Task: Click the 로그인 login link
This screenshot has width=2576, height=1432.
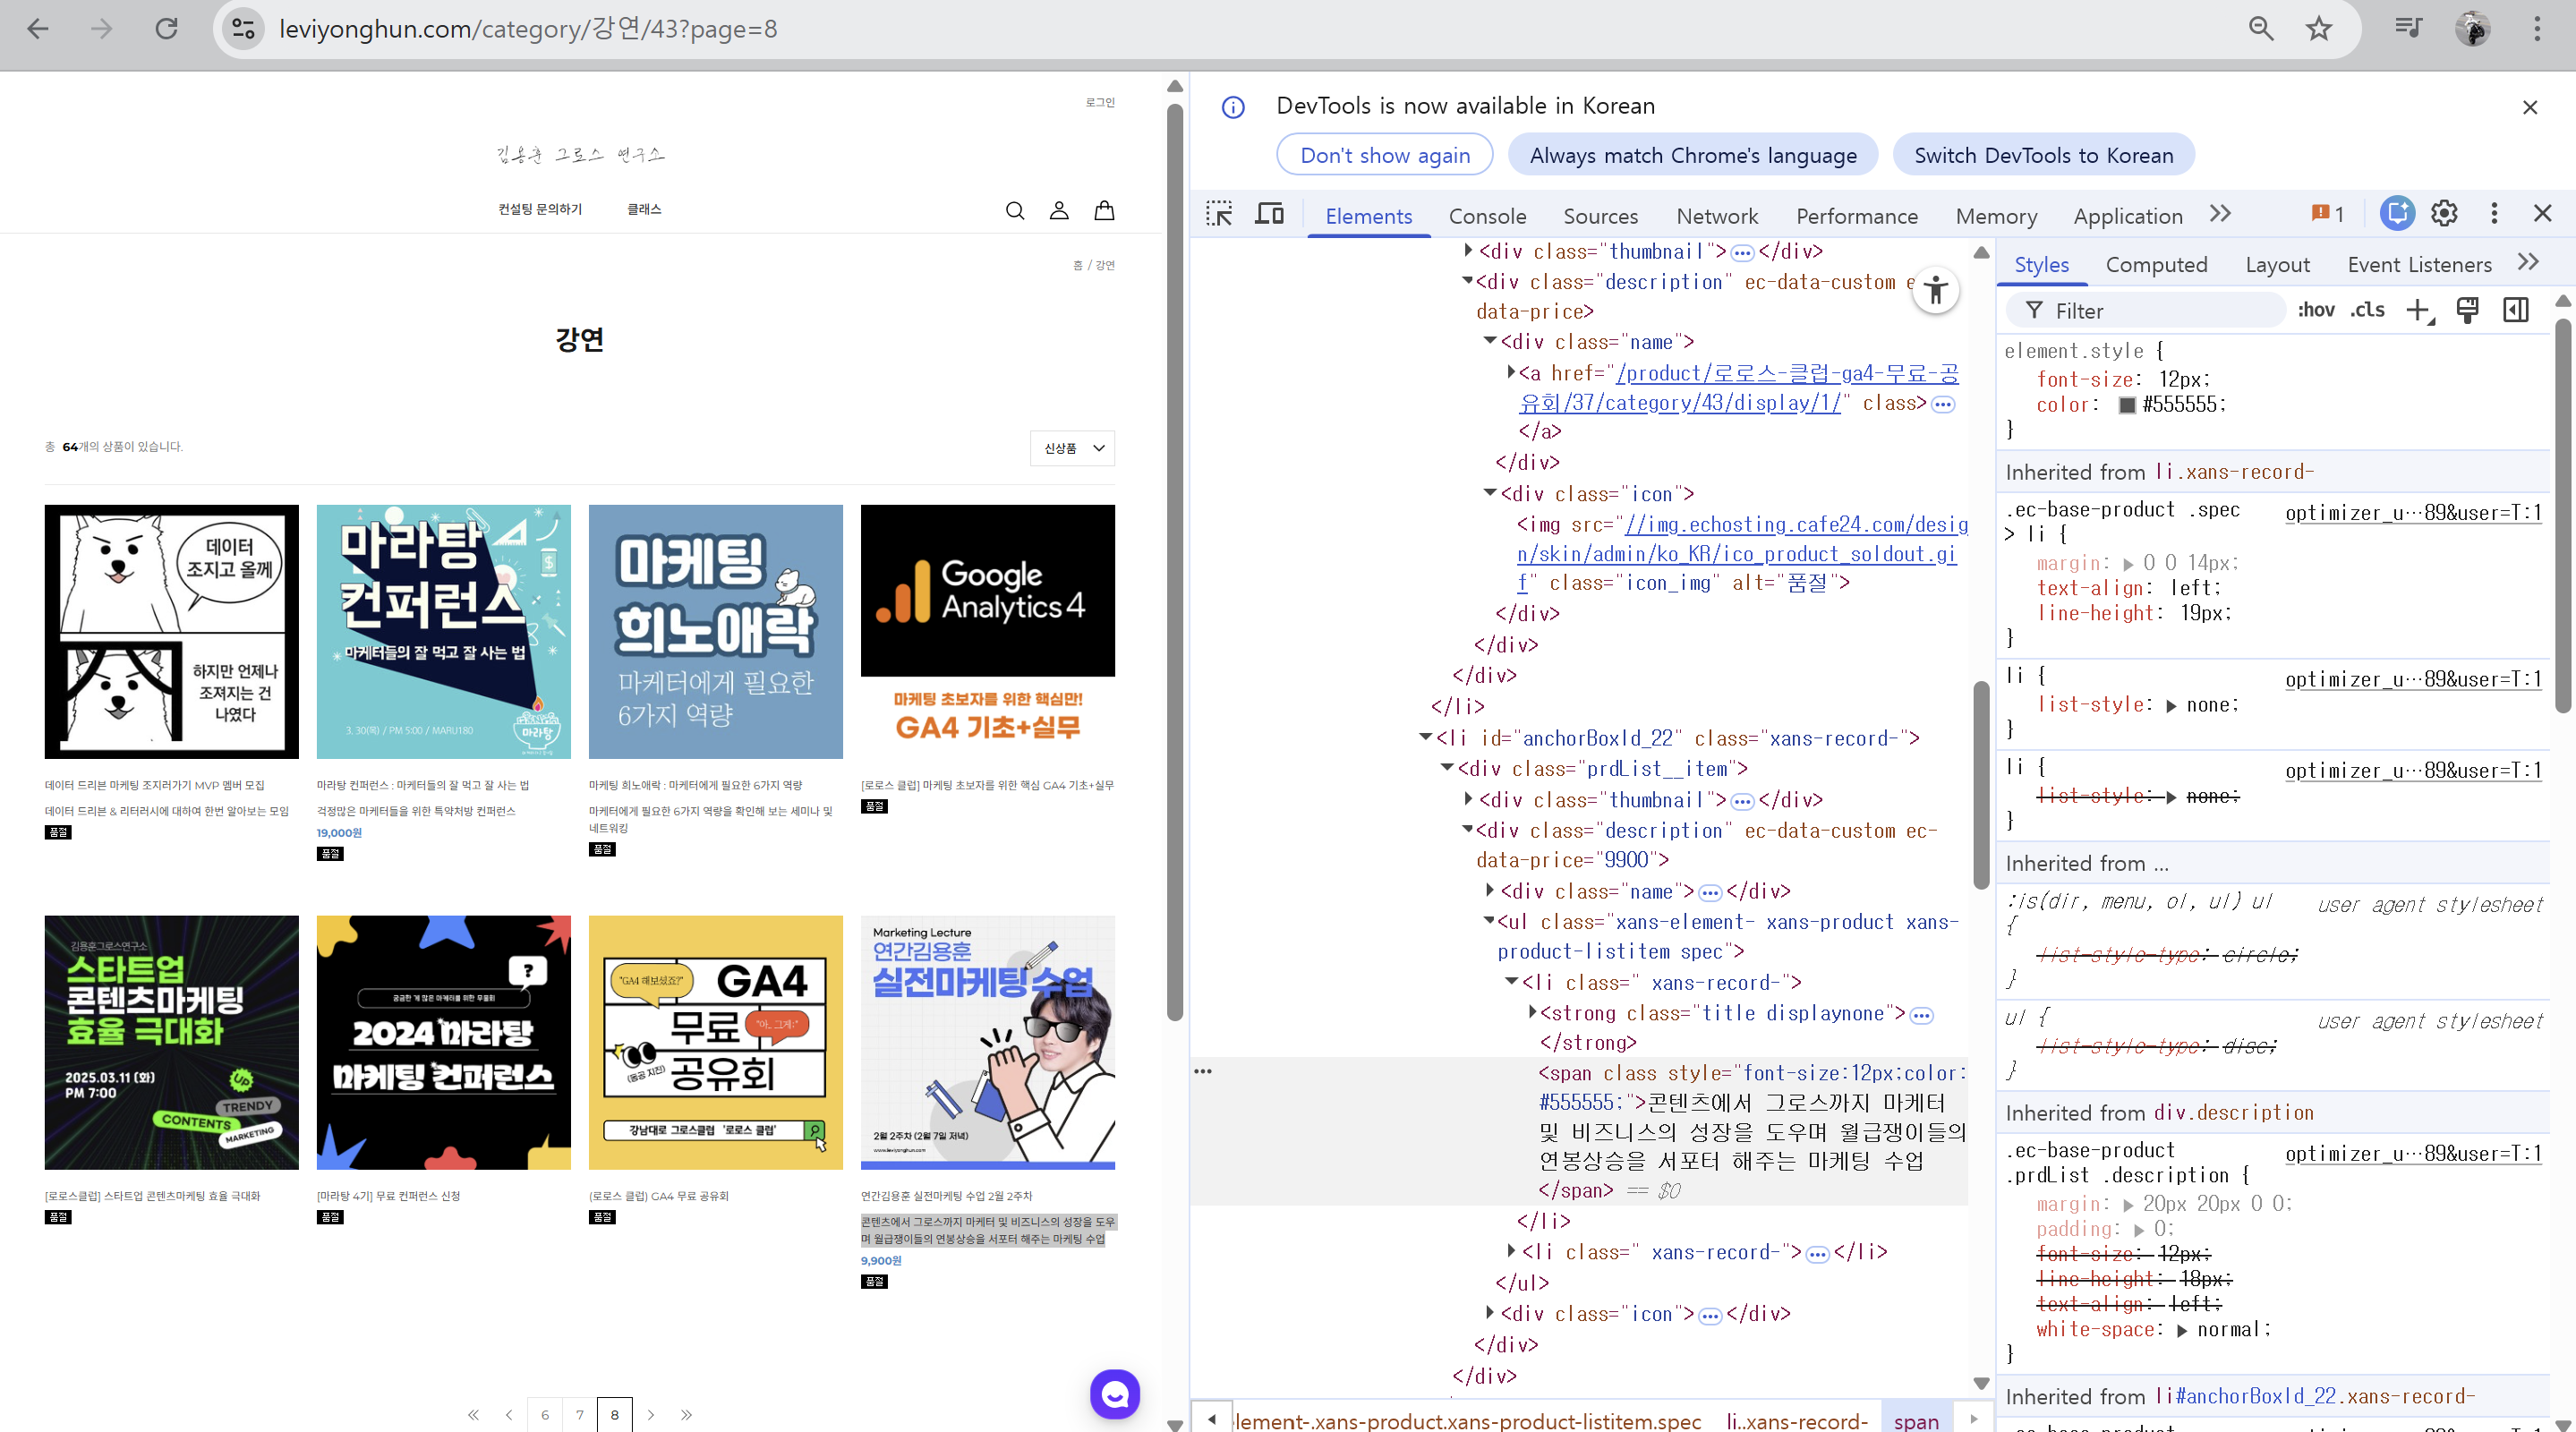Action: 1100,102
